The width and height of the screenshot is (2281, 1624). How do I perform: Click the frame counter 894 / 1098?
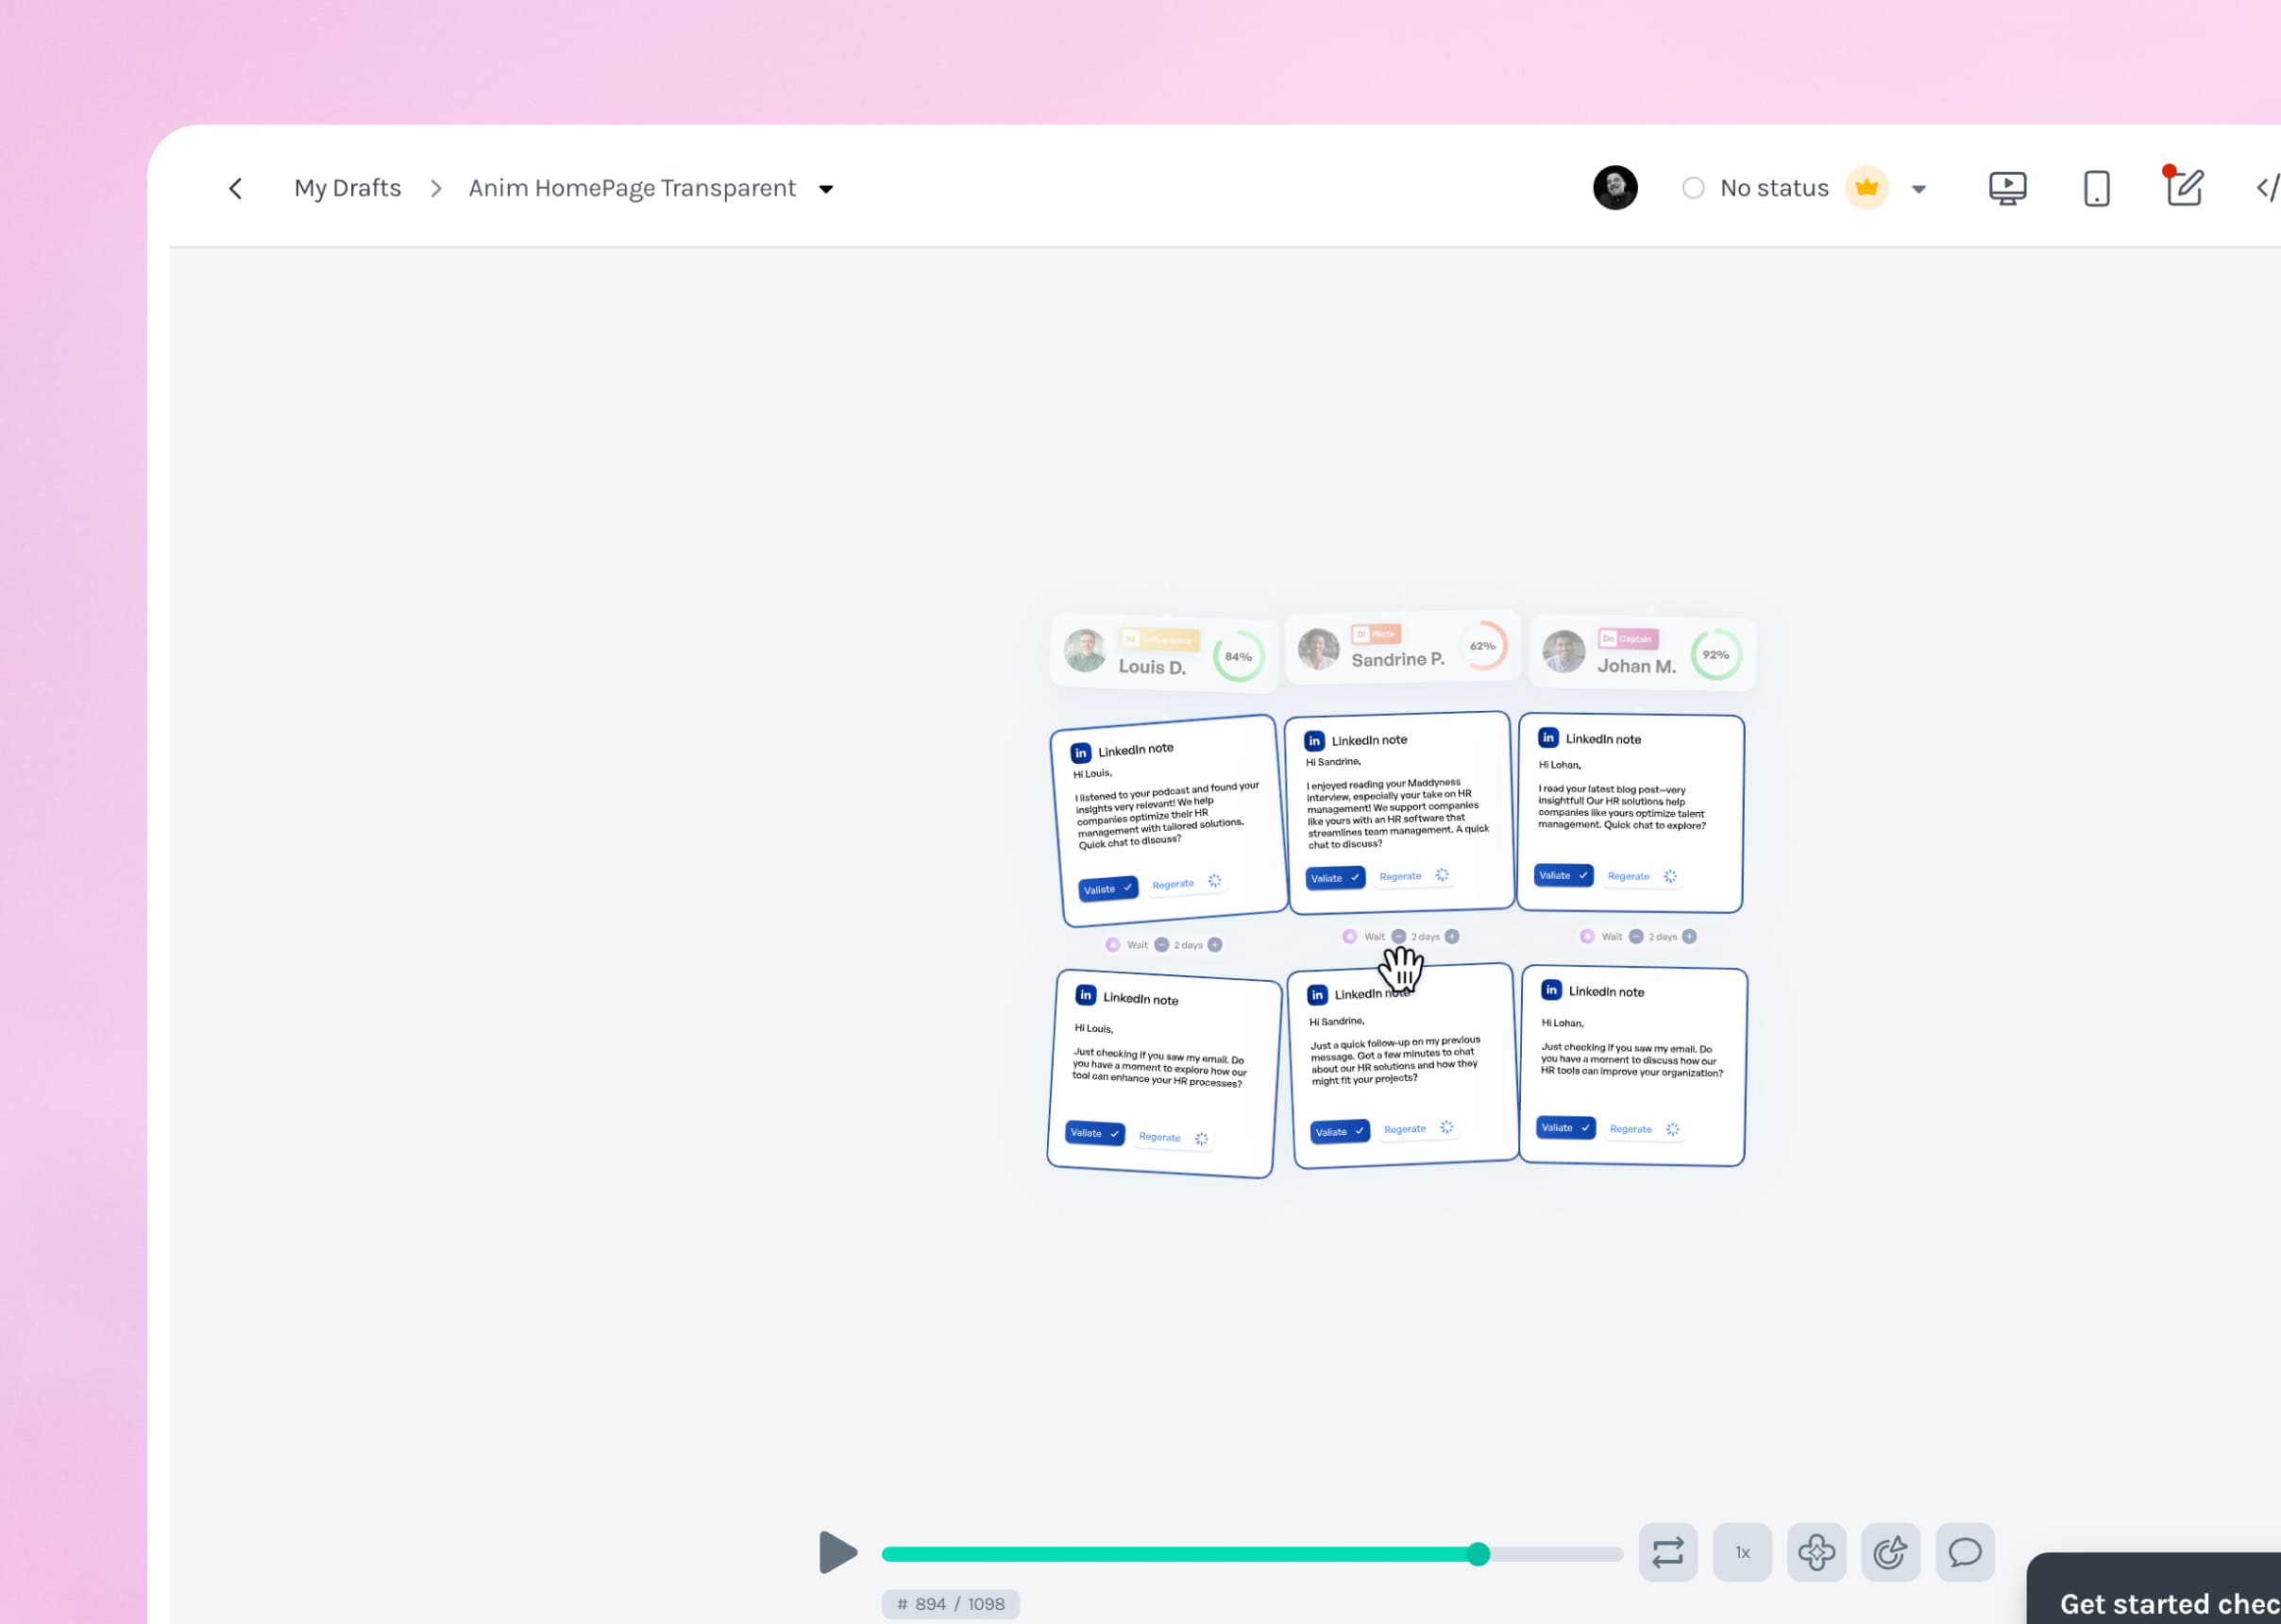[x=950, y=1604]
